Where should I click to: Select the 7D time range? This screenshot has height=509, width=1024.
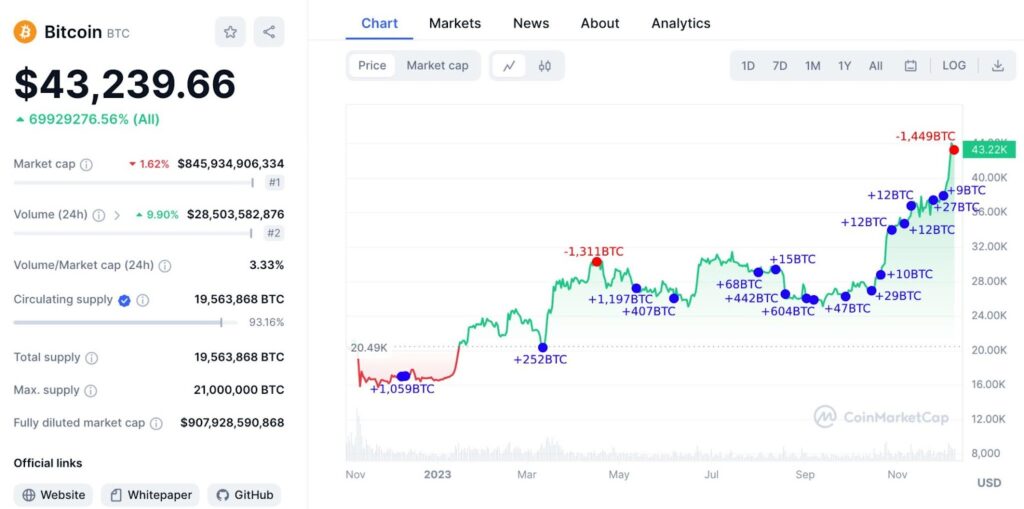click(x=779, y=66)
